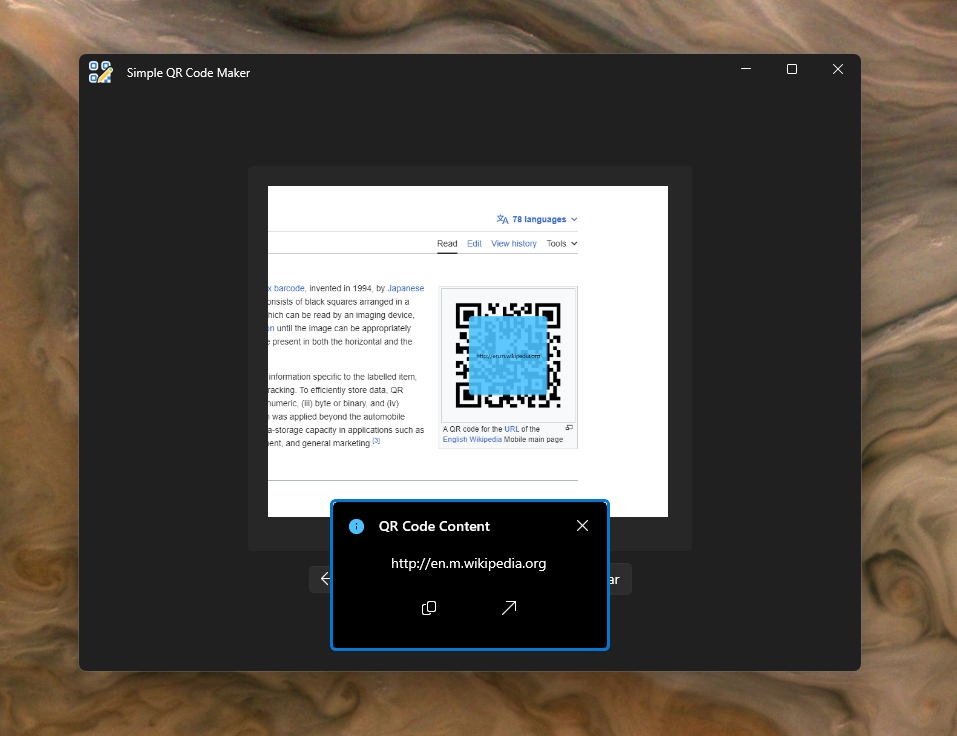Viewport: 957px width, 736px height.
Task: Click the translate icon beside 78 languages
Action: click(x=501, y=219)
